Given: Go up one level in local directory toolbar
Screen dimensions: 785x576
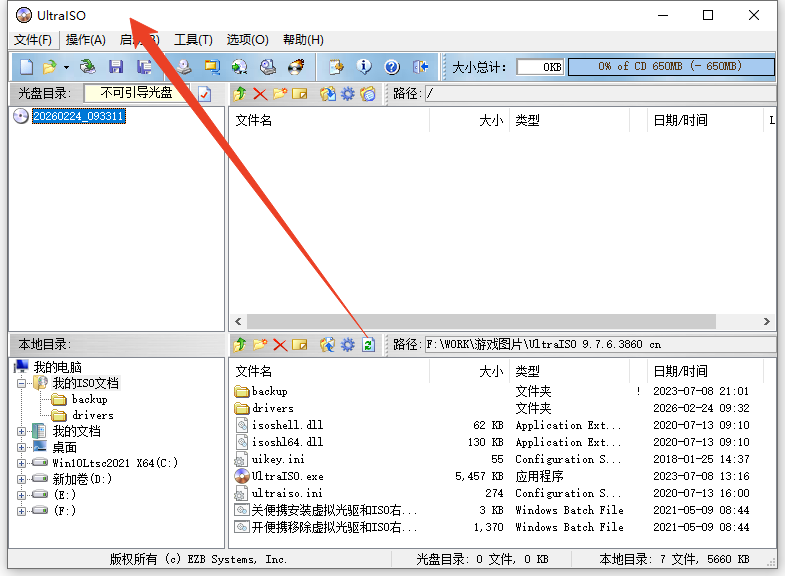Looking at the screenshot, I should [240, 345].
